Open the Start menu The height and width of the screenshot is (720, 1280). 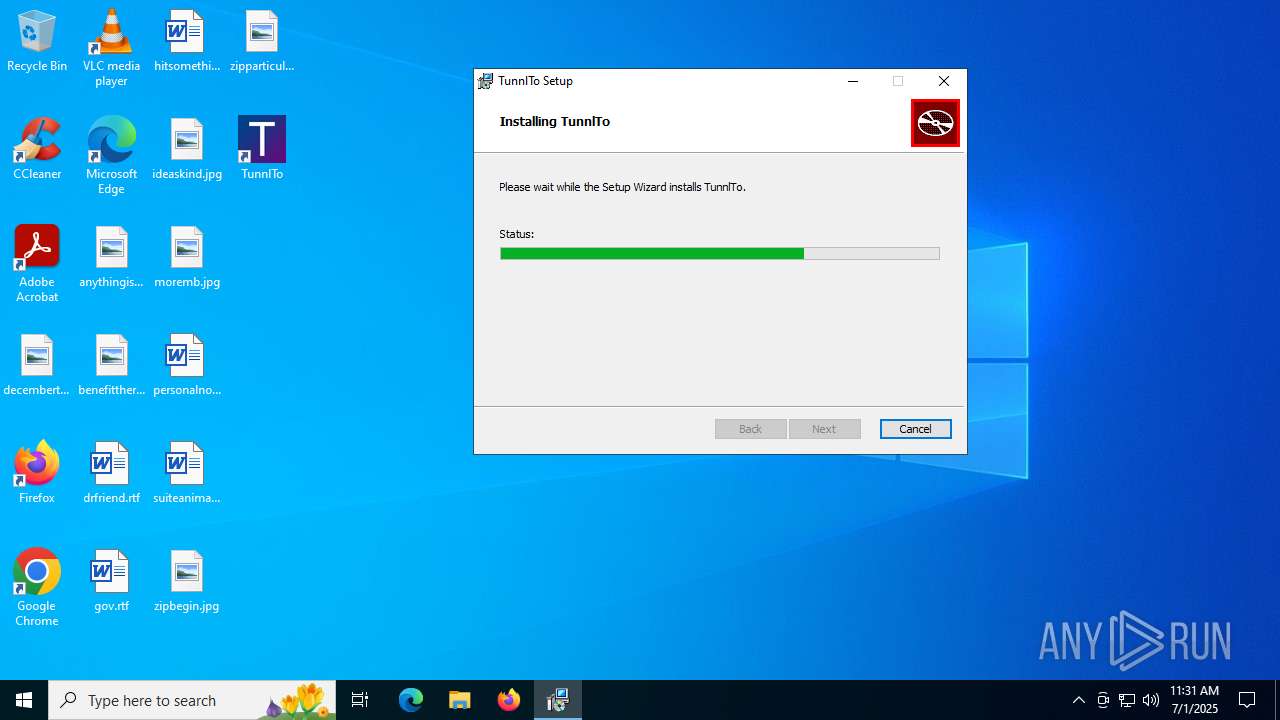point(24,700)
